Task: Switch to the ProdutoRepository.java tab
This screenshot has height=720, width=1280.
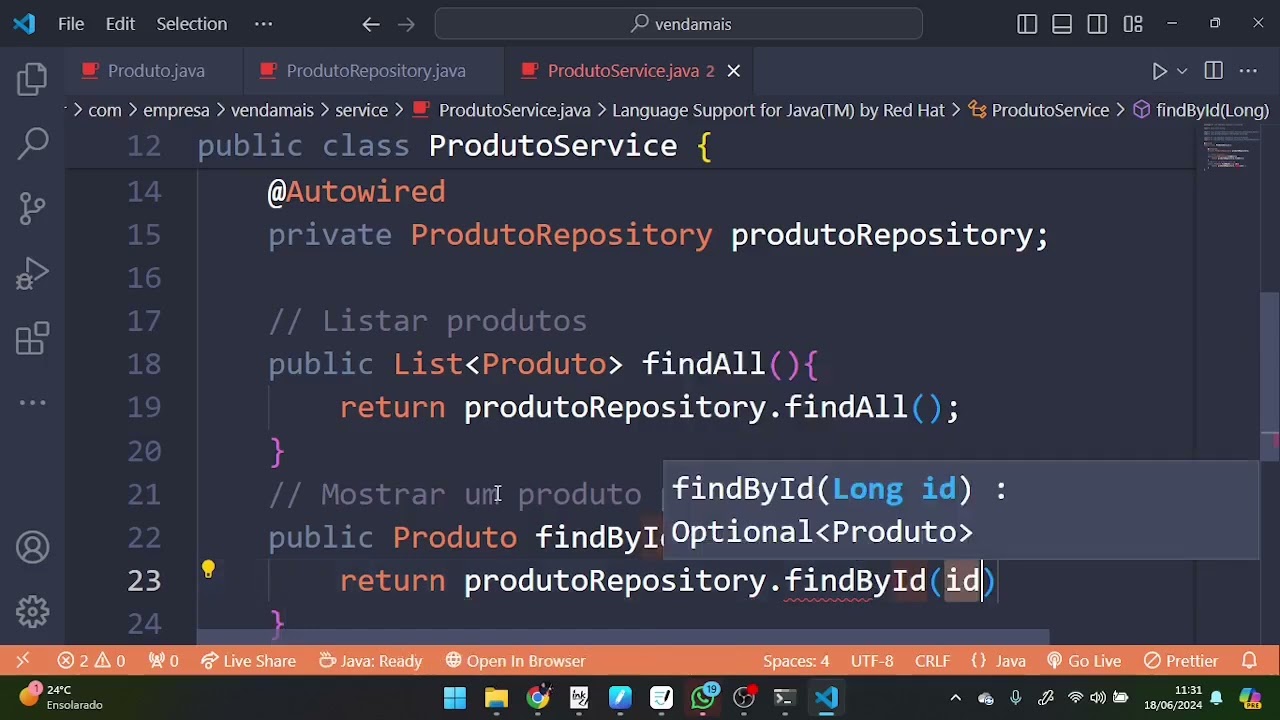Action: click(375, 71)
